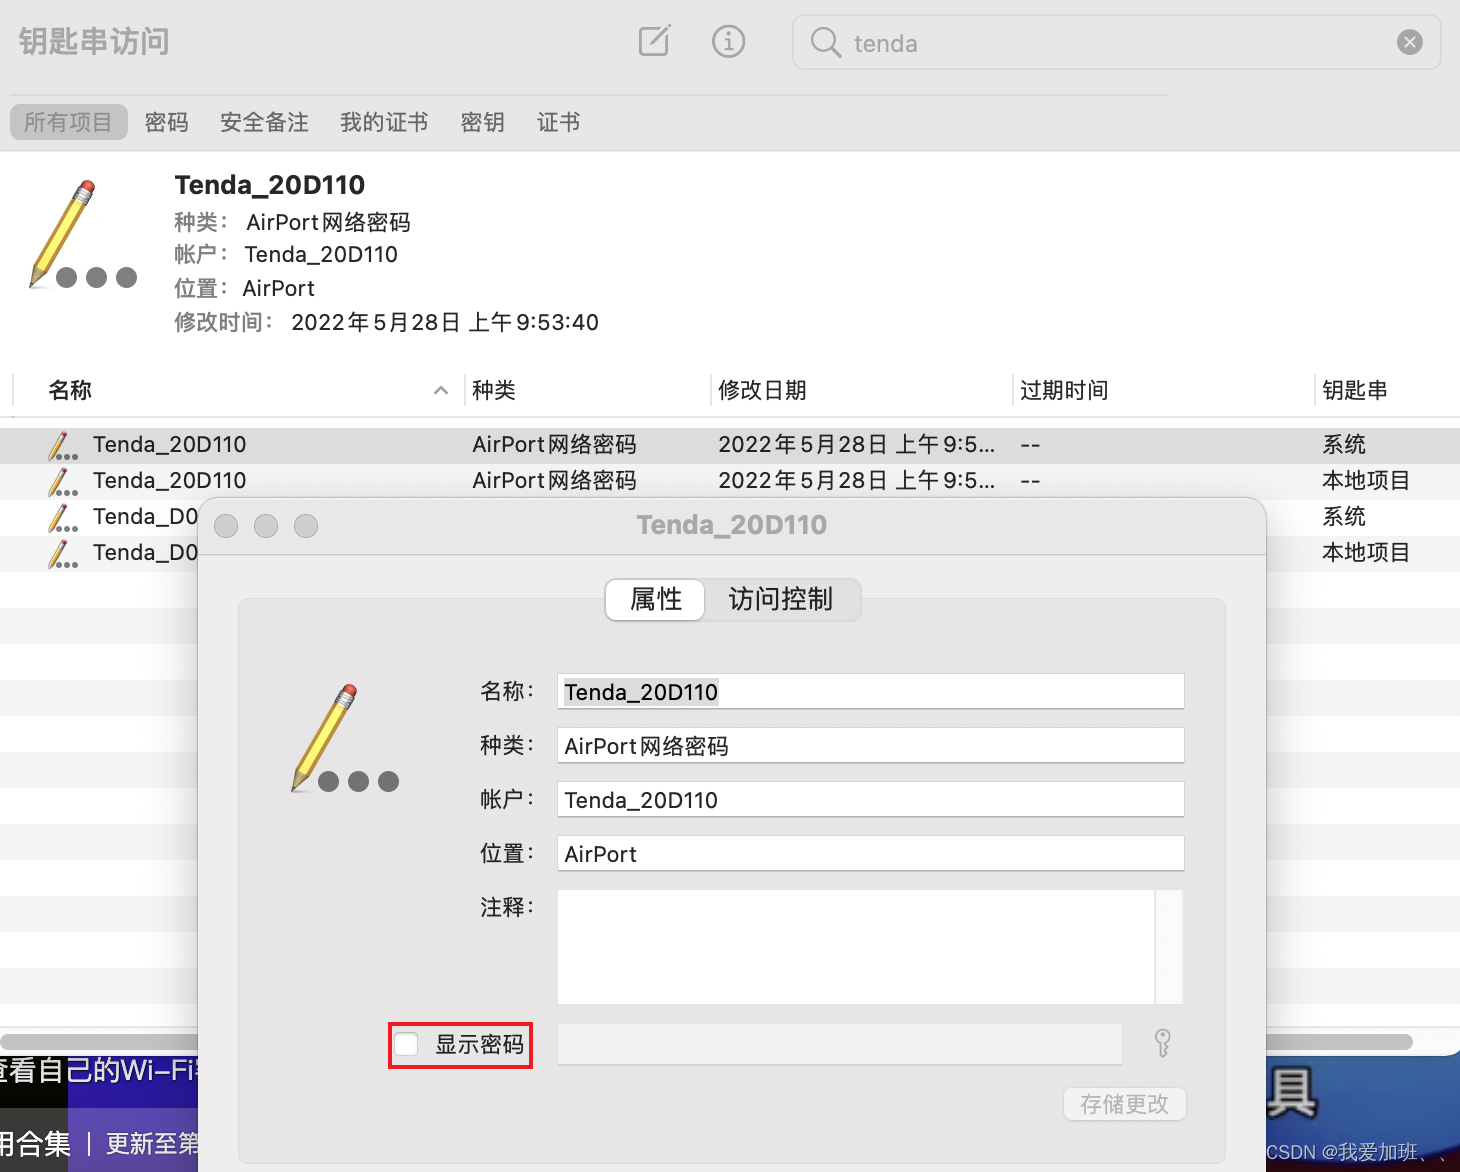Click the pencil icon of the third Tenda_D0 row
This screenshot has width=1460, height=1172.
pyautogui.click(x=63, y=517)
